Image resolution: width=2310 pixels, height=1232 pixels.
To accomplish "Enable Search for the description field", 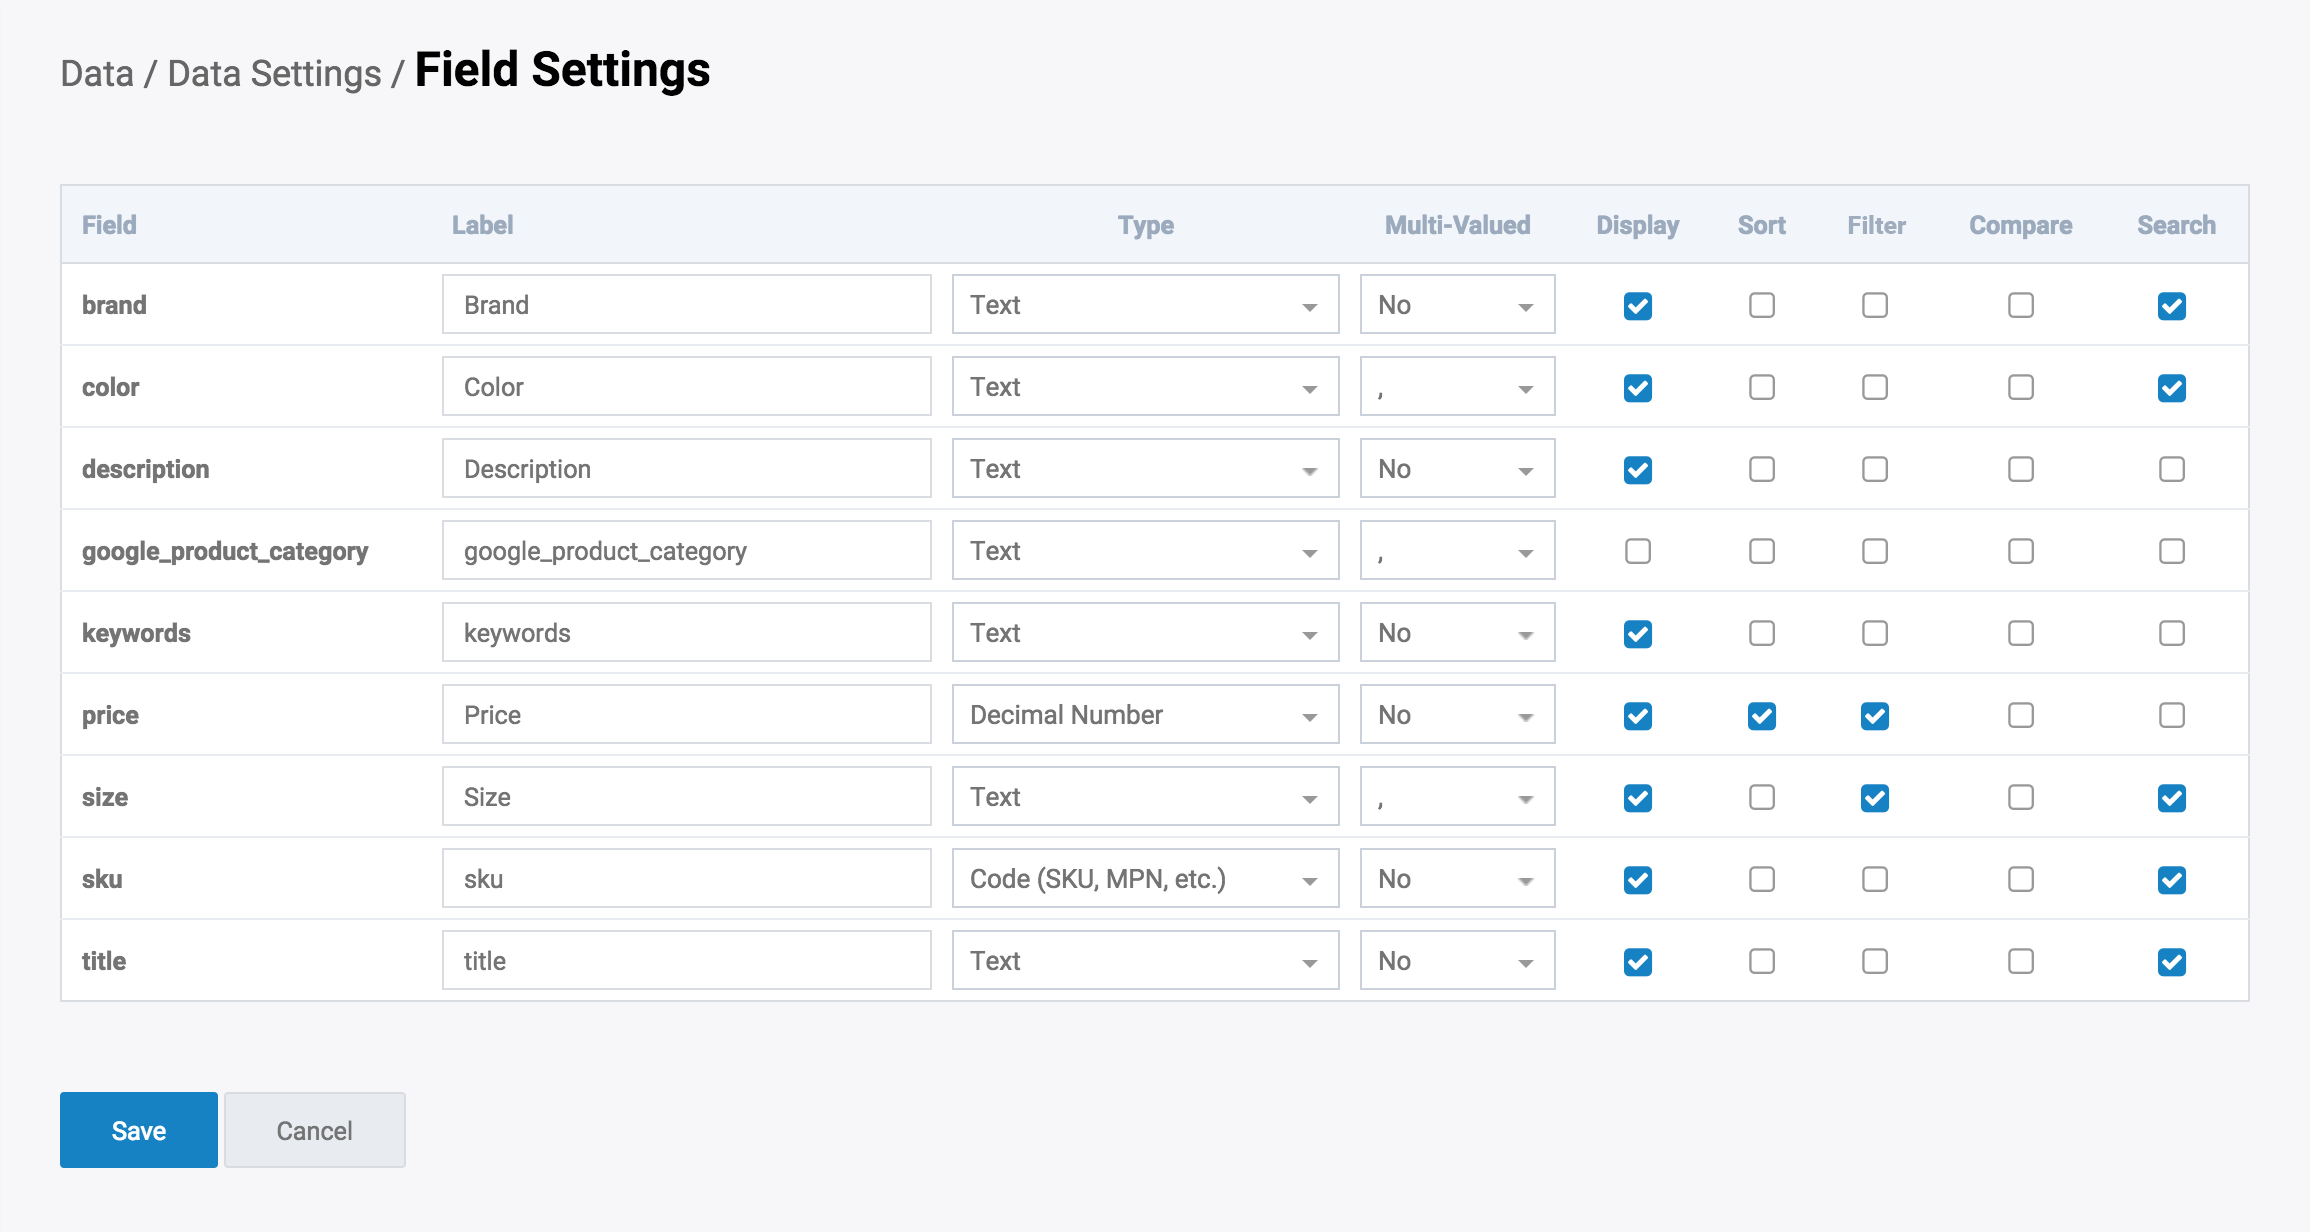I will click(x=2171, y=469).
